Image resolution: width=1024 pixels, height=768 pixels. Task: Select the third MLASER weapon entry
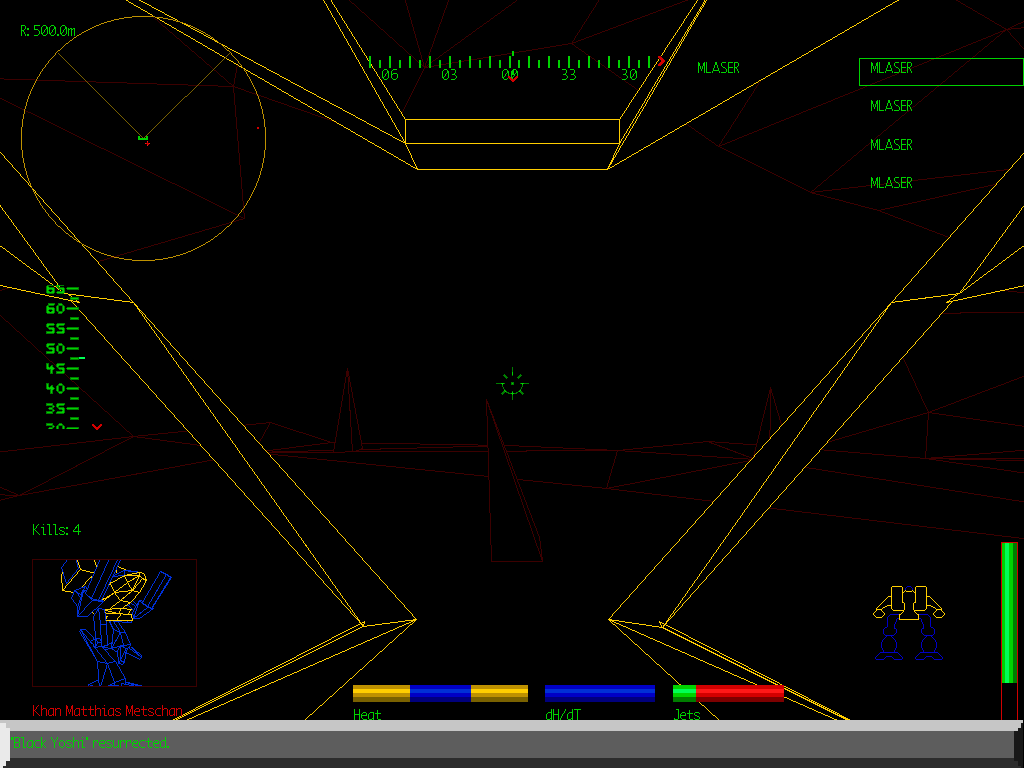pos(891,144)
